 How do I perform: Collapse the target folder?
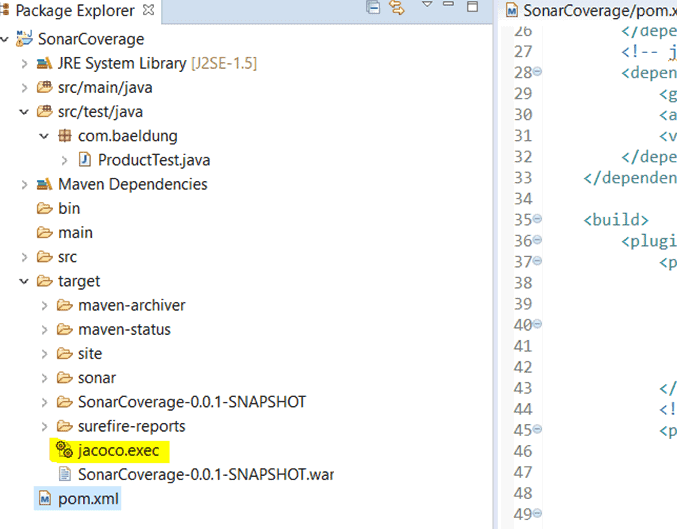25,281
